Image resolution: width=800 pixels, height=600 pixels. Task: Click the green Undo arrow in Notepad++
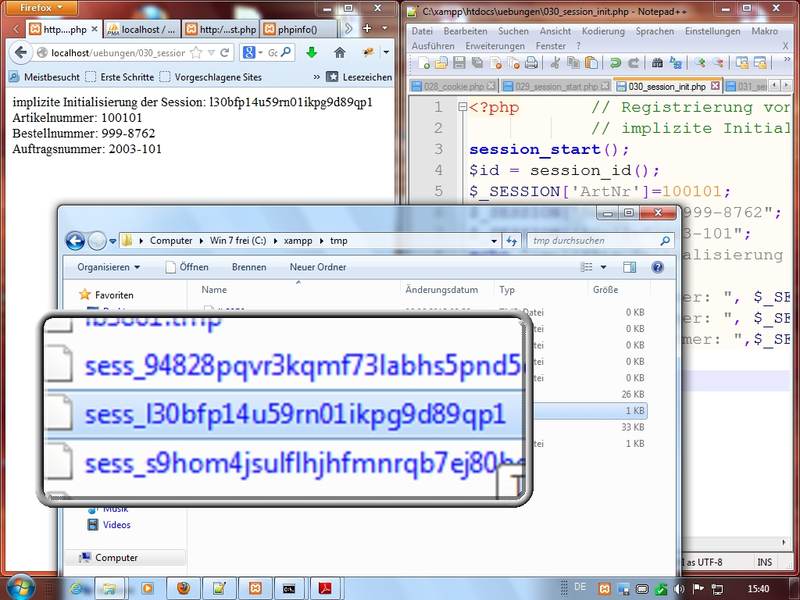(x=615, y=63)
